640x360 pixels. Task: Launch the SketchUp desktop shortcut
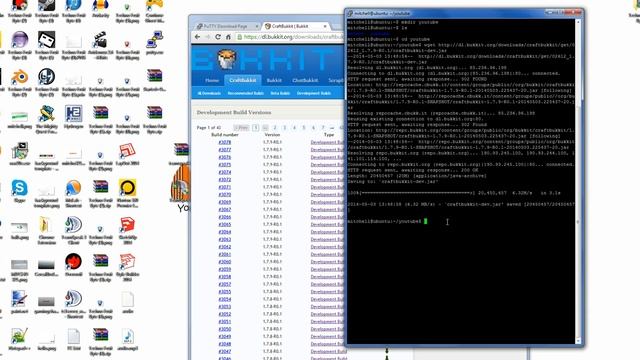(127, 229)
